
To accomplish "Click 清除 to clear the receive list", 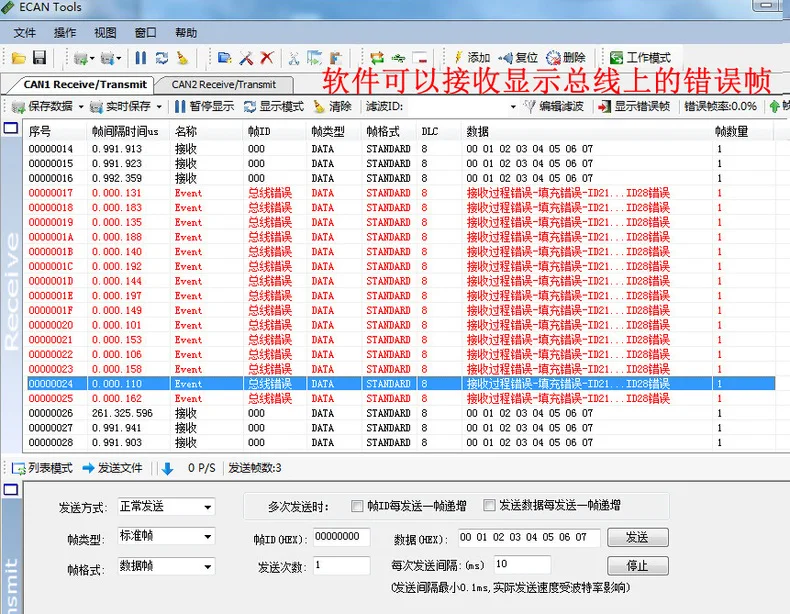I will [x=332, y=106].
